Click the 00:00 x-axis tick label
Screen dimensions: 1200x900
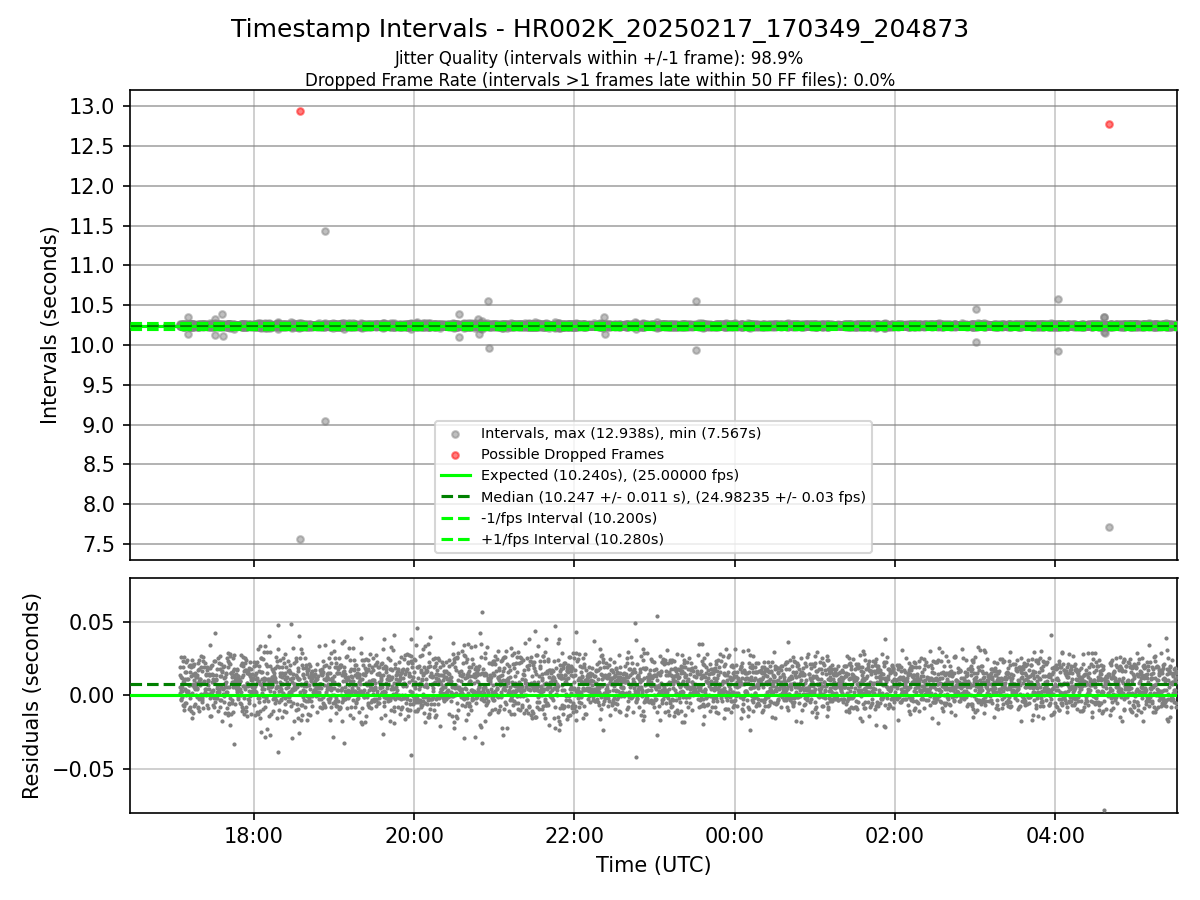pos(735,835)
